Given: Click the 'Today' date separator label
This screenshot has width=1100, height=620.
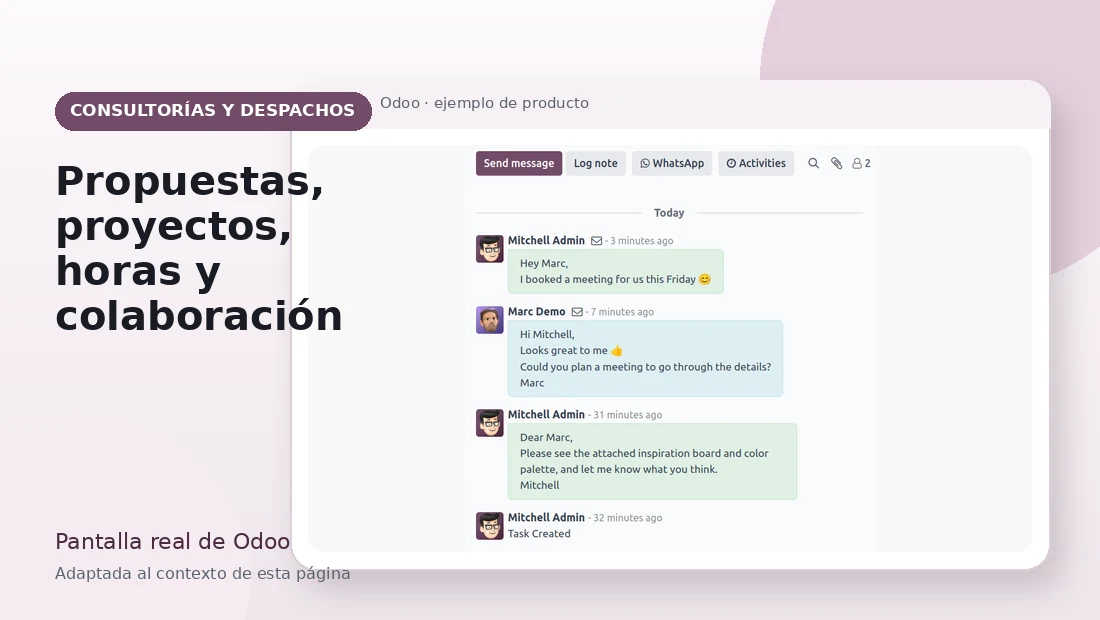Looking at the screenshot, I should (x=669, y=213).
